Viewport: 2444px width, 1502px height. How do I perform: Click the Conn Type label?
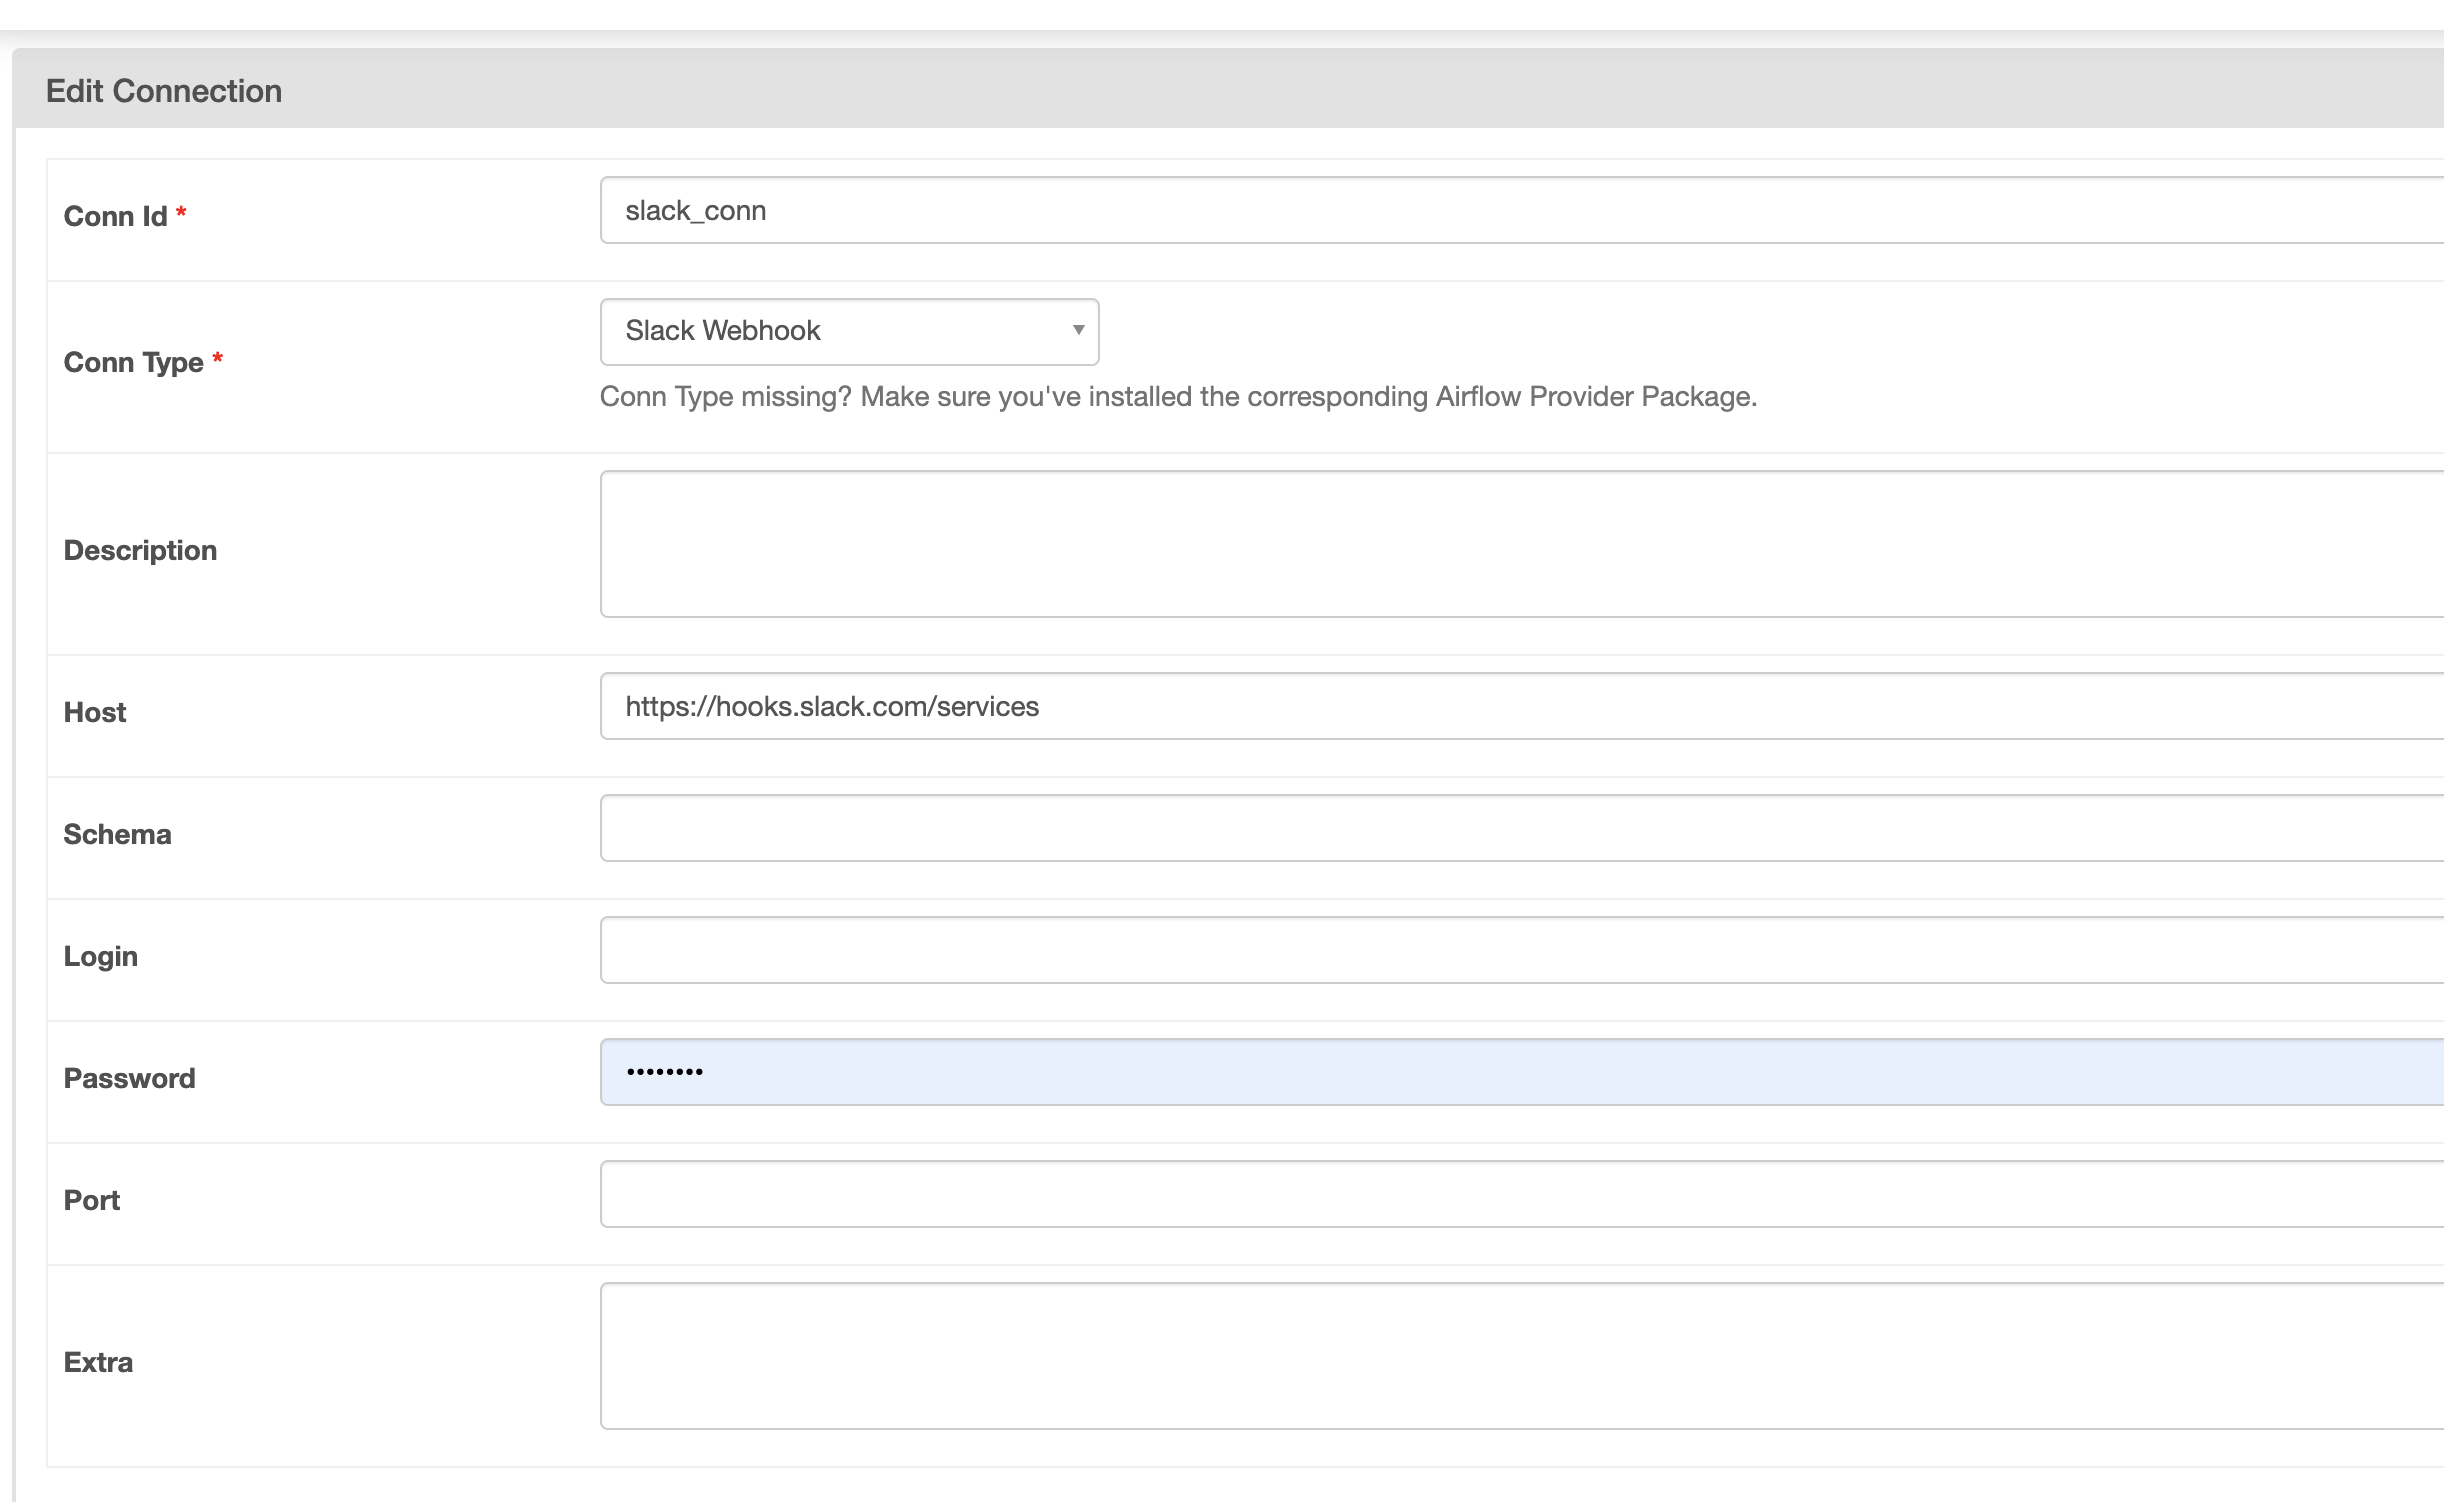click(x=133, y=362)
